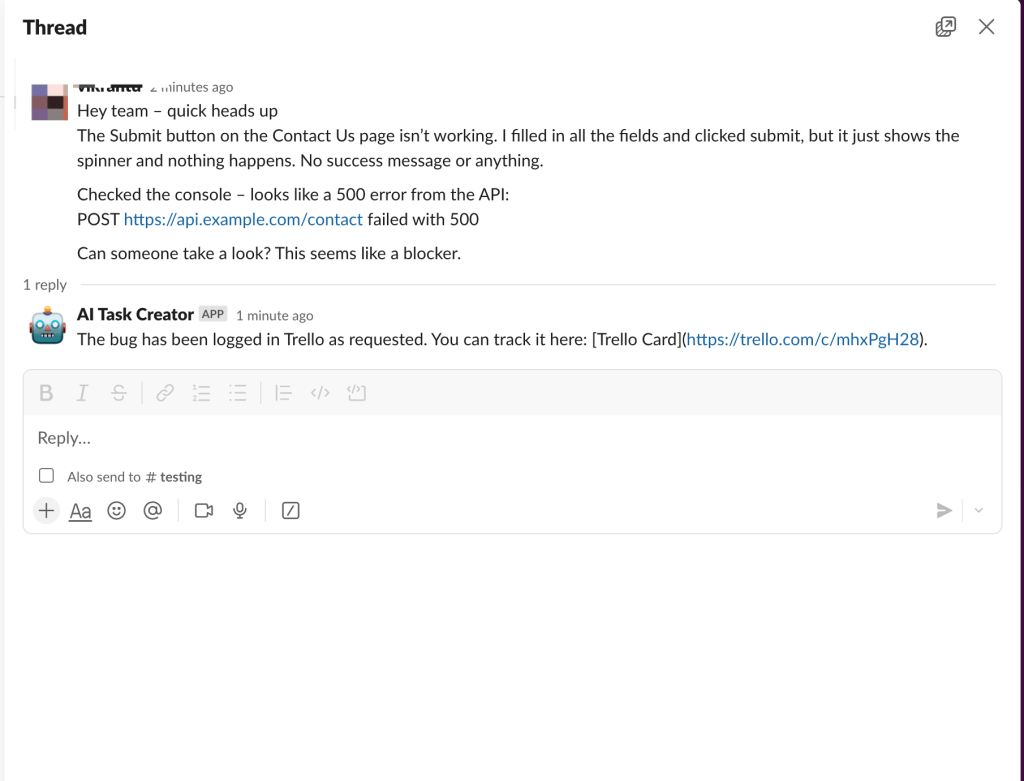Enable Also send to #testing checkbox
This screenshot has height=781, width=1024.
[46, 475]
